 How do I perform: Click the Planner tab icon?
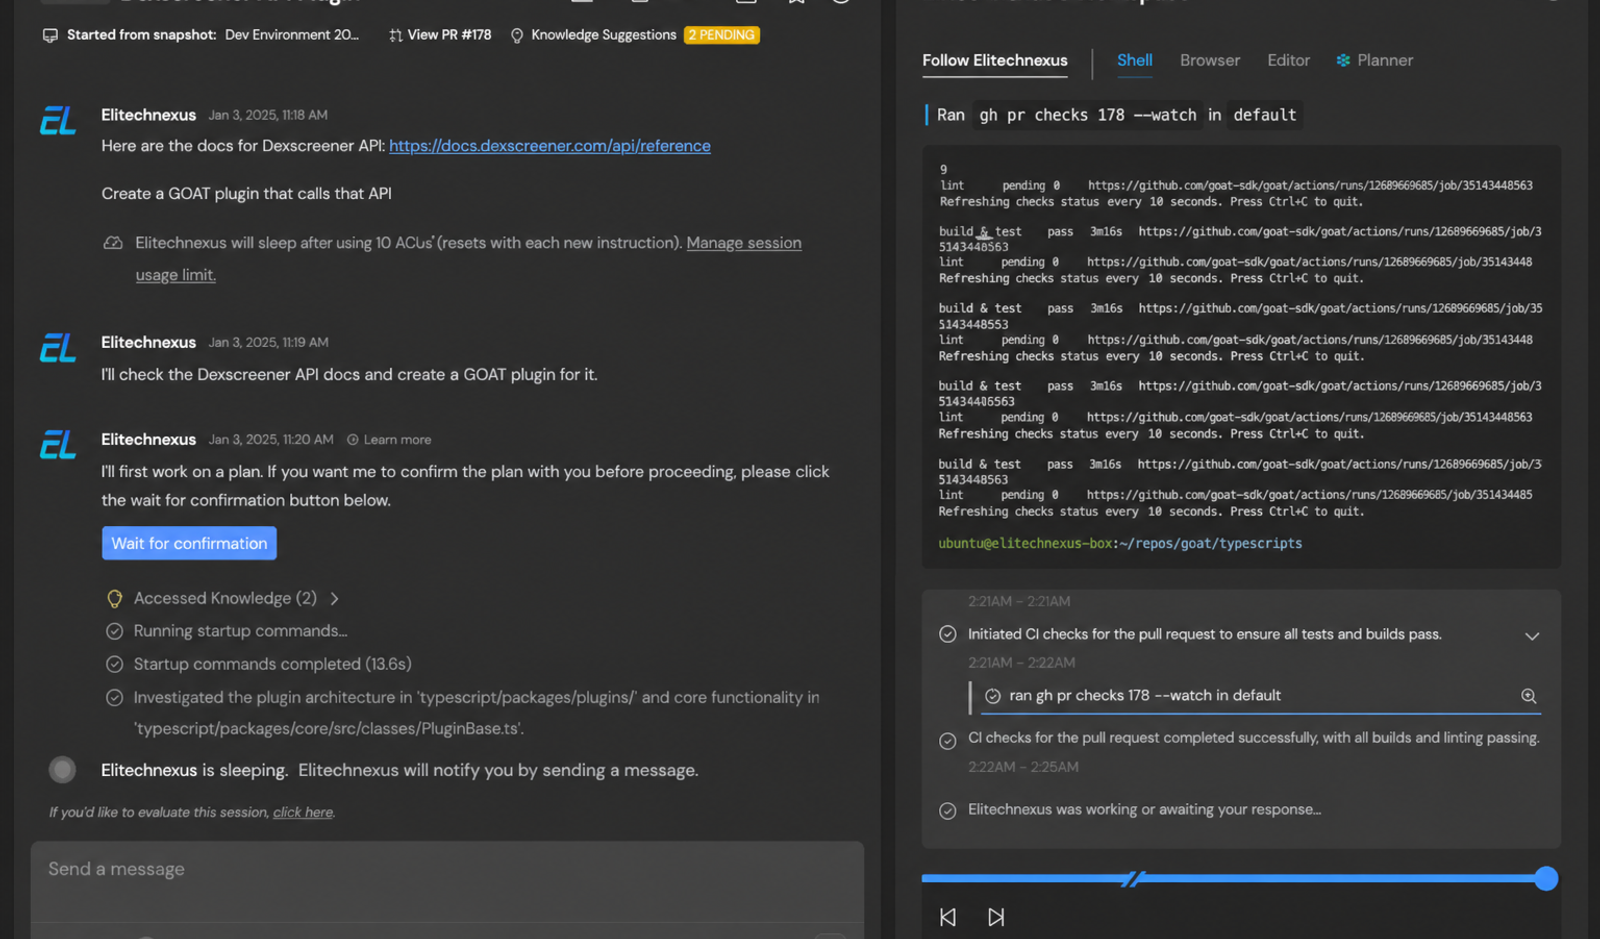coord(1343,61)
